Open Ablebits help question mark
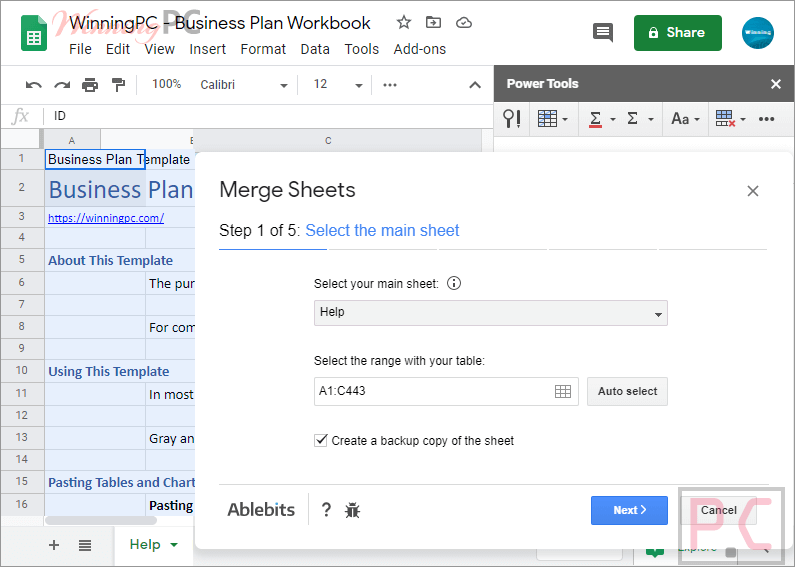795x567 pixels. pyautogui.click(x=327, y=510)
